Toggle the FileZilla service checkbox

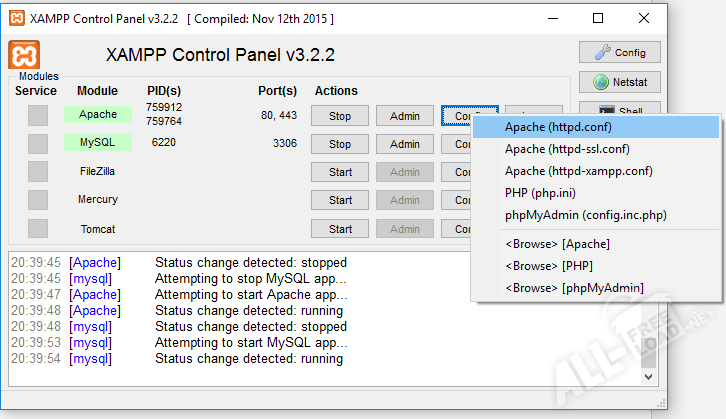click(38, 172)
